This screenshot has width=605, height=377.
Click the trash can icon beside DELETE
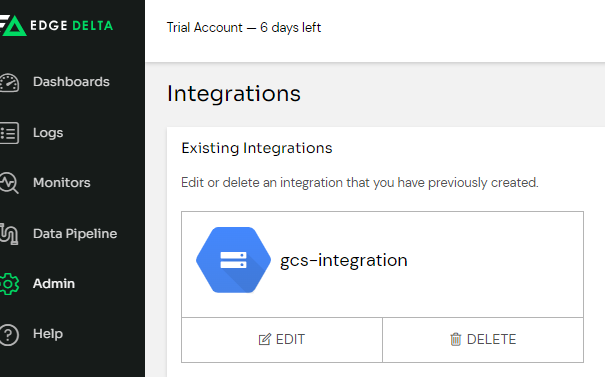456,339
